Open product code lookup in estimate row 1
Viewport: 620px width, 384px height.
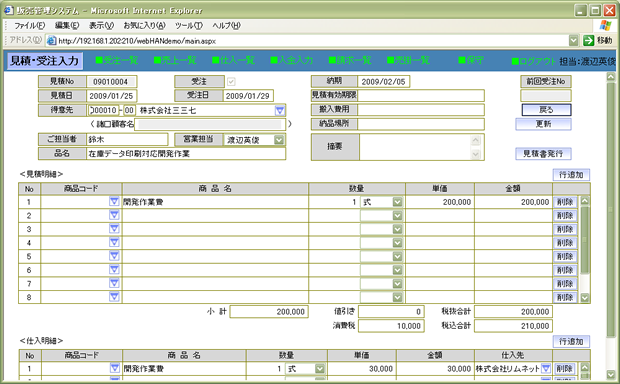(114, 202)
